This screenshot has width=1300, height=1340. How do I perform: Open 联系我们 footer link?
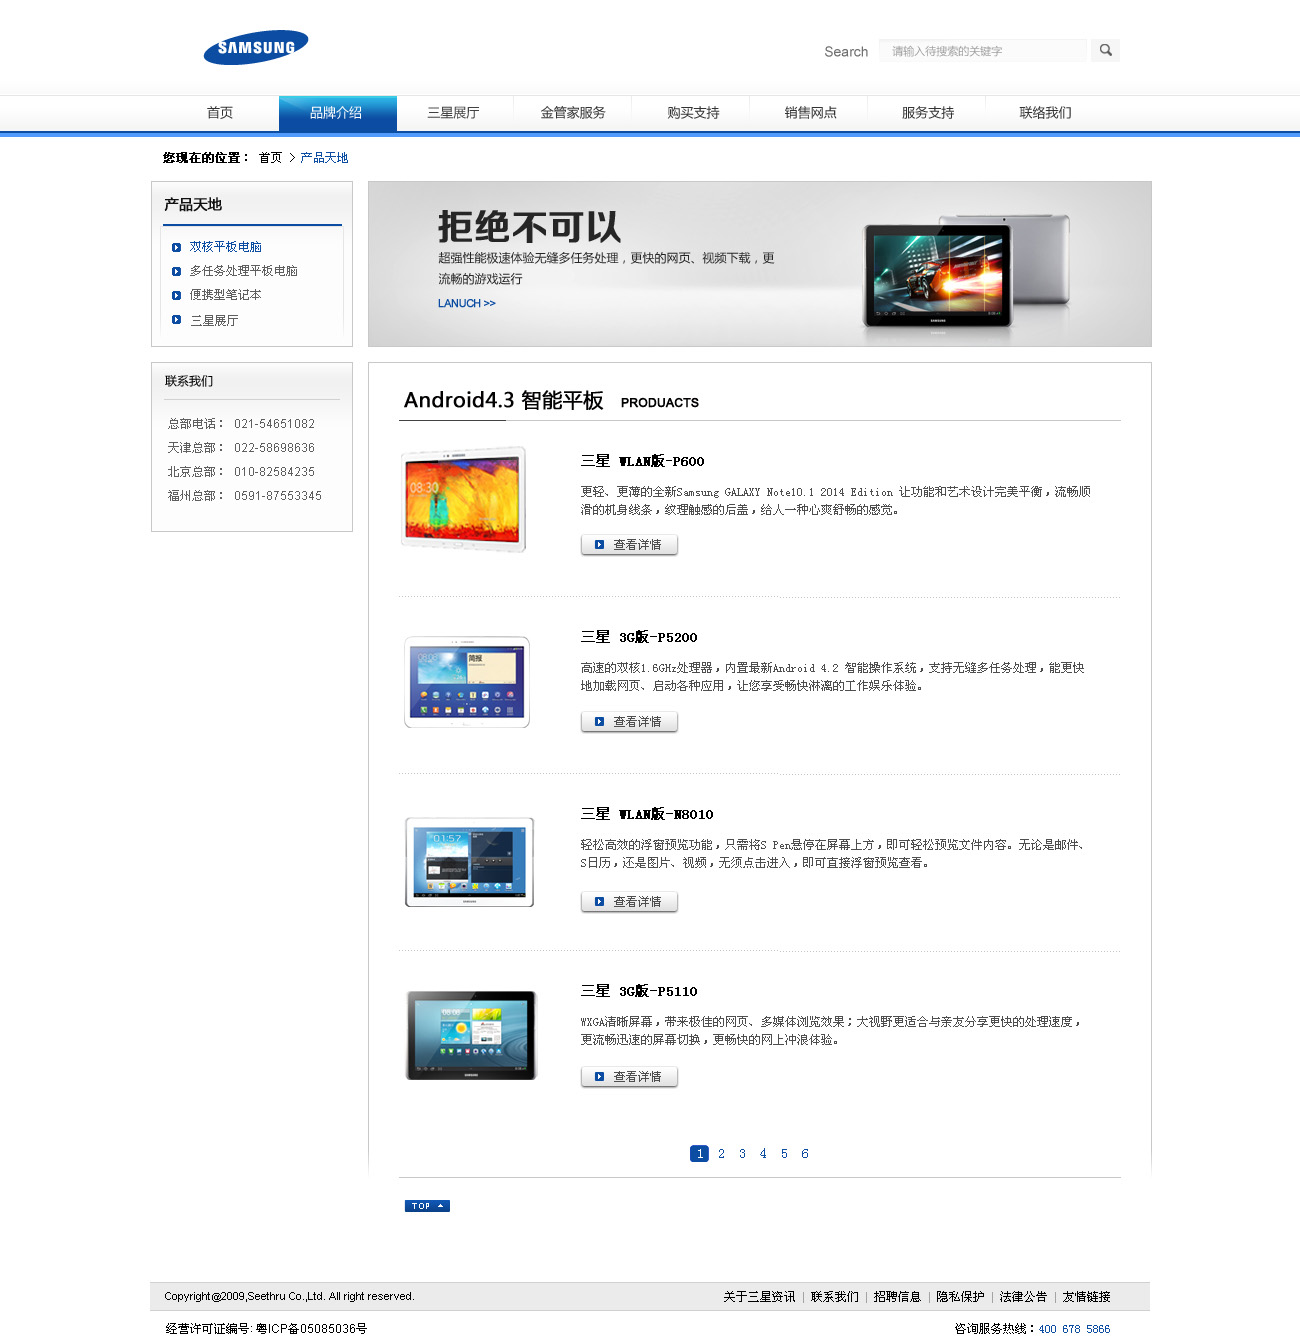click(835, 1297)
